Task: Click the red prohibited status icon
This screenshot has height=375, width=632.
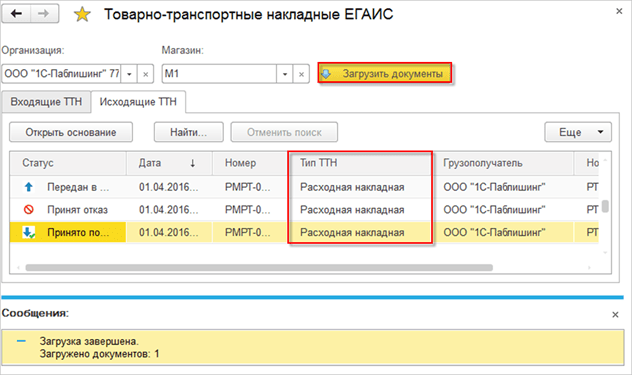Action: (x=28, y=210)
